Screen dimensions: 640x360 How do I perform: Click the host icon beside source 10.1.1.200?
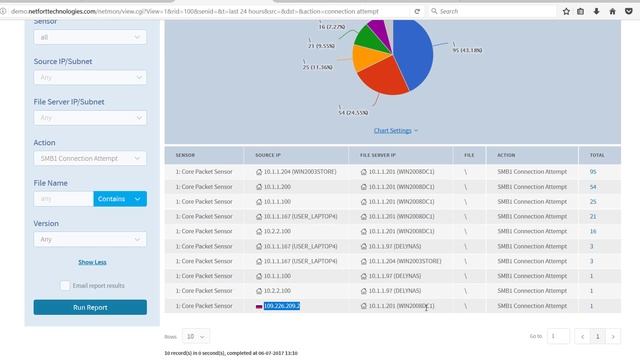click(x=259, y=187)
